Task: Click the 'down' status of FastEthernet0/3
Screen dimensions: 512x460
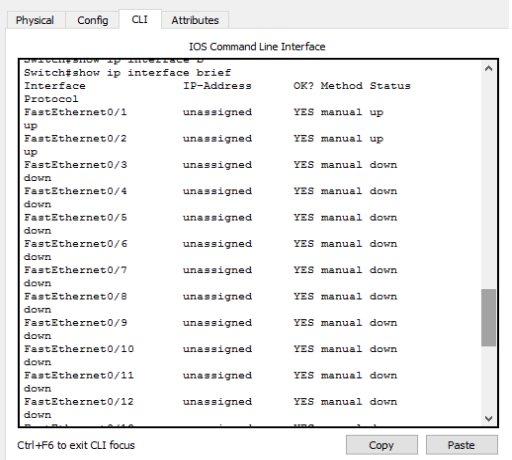Action: 383,165
